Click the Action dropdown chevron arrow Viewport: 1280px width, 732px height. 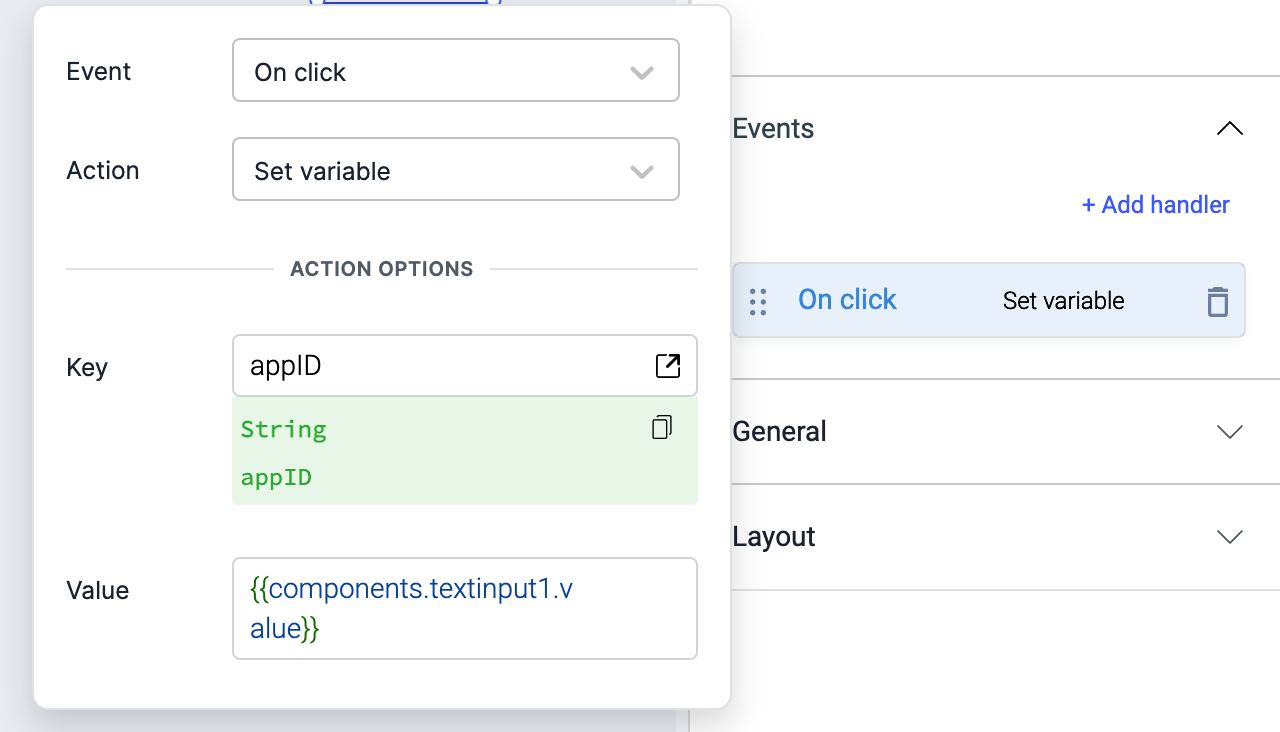[x=642, y=171]
